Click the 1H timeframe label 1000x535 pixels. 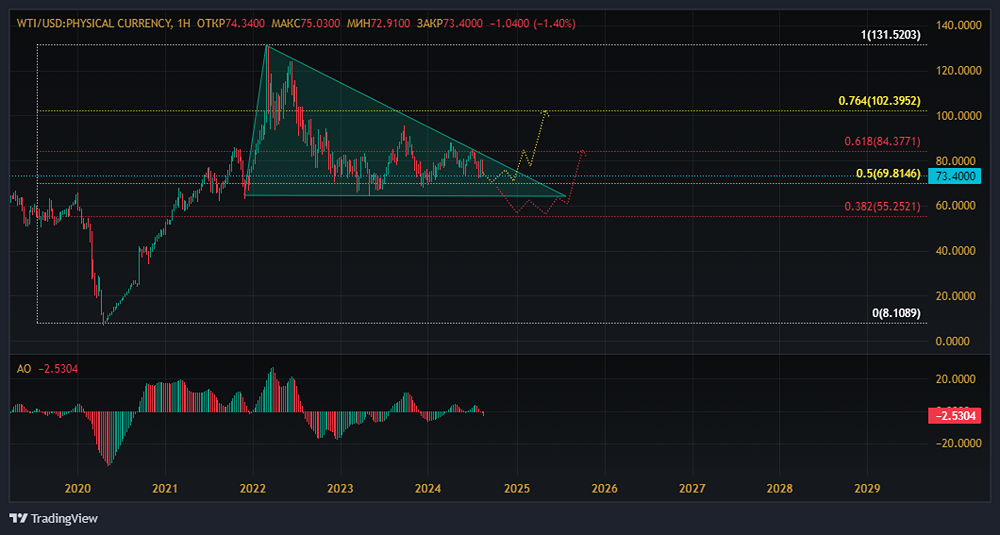(183, 24)
